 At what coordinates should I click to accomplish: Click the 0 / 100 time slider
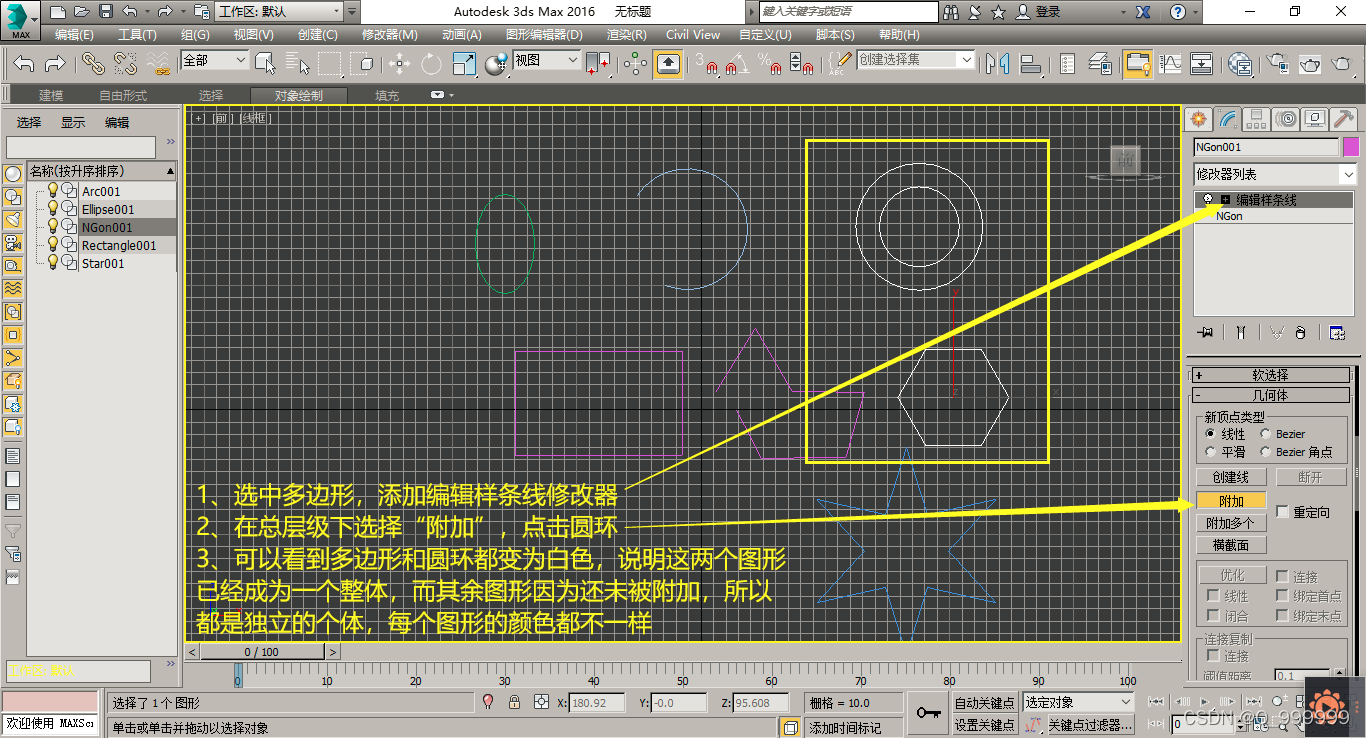[x=262, y=652]
